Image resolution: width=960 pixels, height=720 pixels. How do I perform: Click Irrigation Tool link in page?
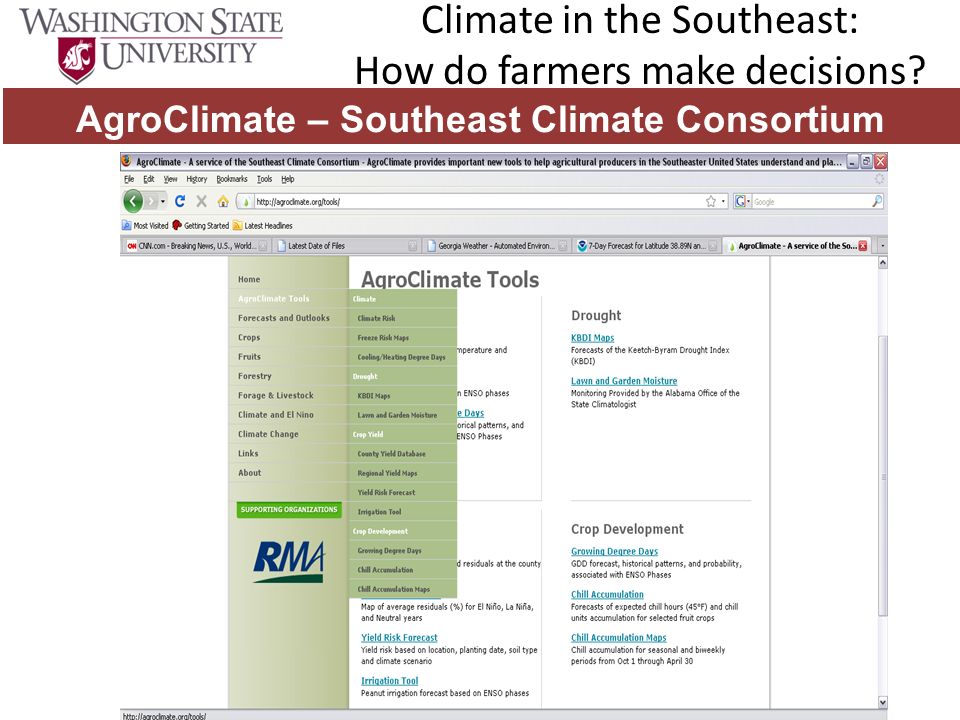point(389,681)
